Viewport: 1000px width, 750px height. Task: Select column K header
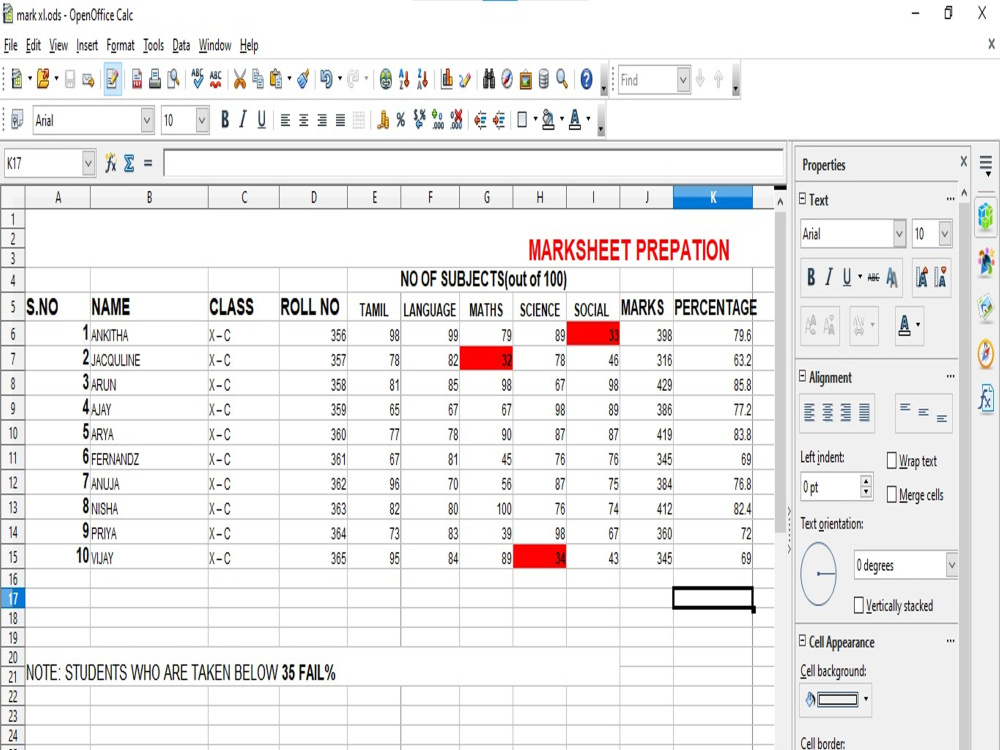point(713,198)
